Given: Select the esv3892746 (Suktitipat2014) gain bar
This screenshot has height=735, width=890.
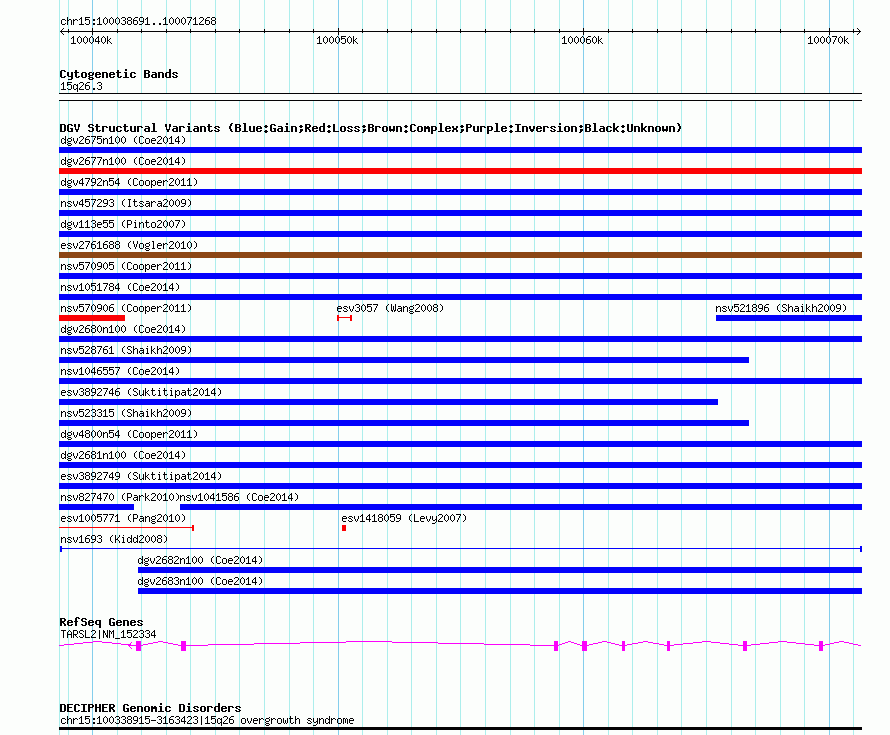Looking at the screenshot, I should click(x=388, y=402).
